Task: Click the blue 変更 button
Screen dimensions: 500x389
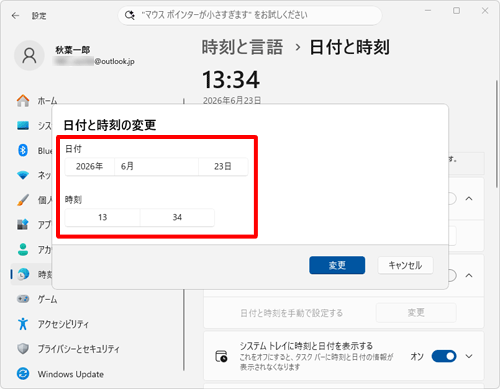Action: 337,265
